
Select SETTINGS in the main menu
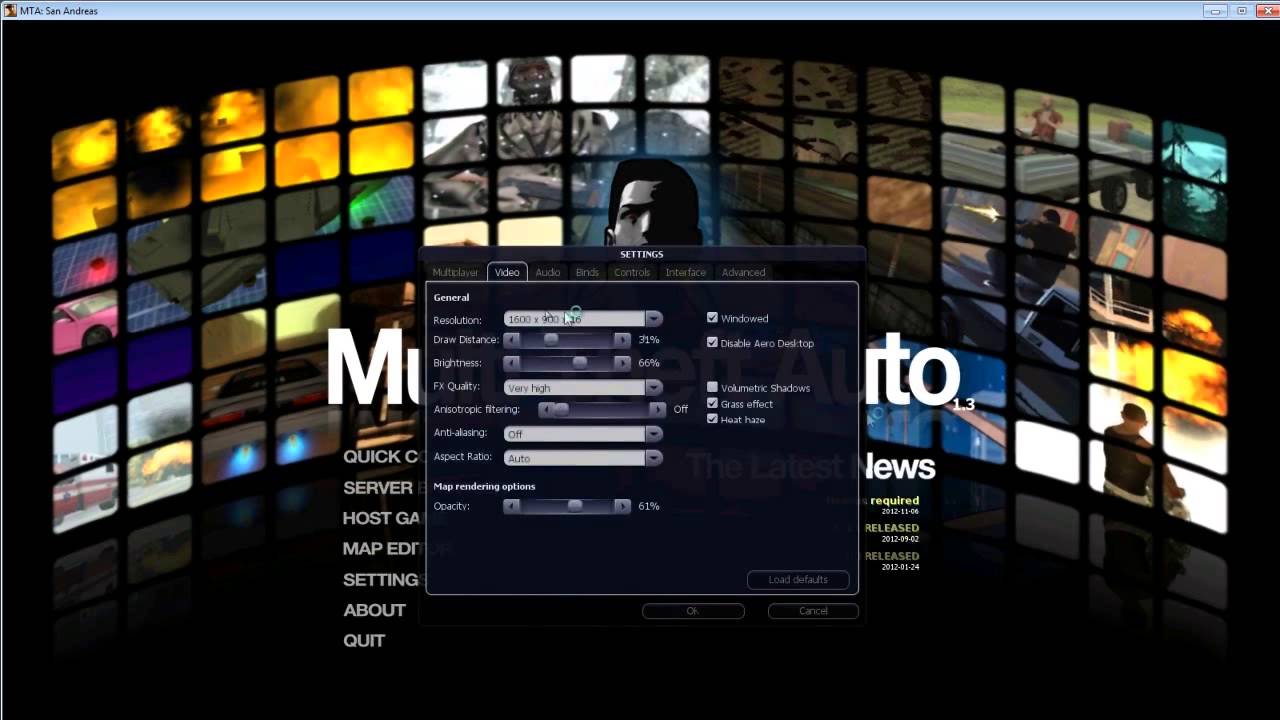[381, 580]
